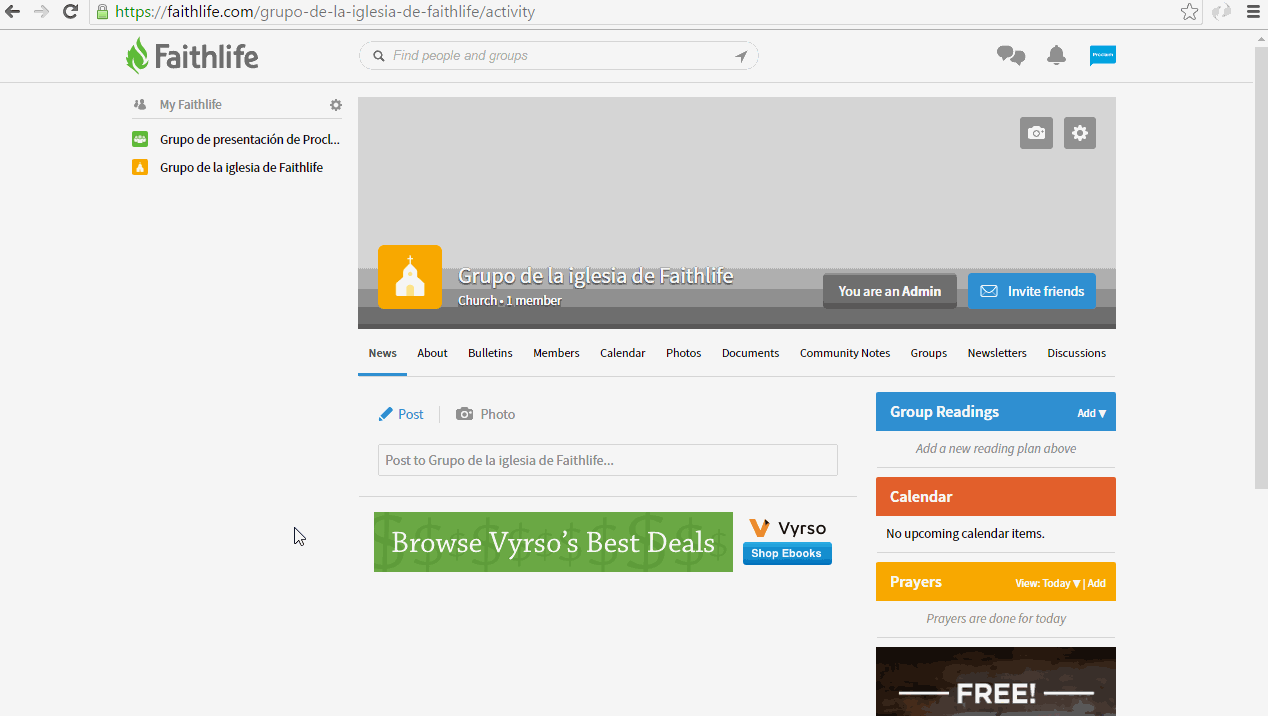Open the messages chat bubbles icon

click(x=1011, y=56)
